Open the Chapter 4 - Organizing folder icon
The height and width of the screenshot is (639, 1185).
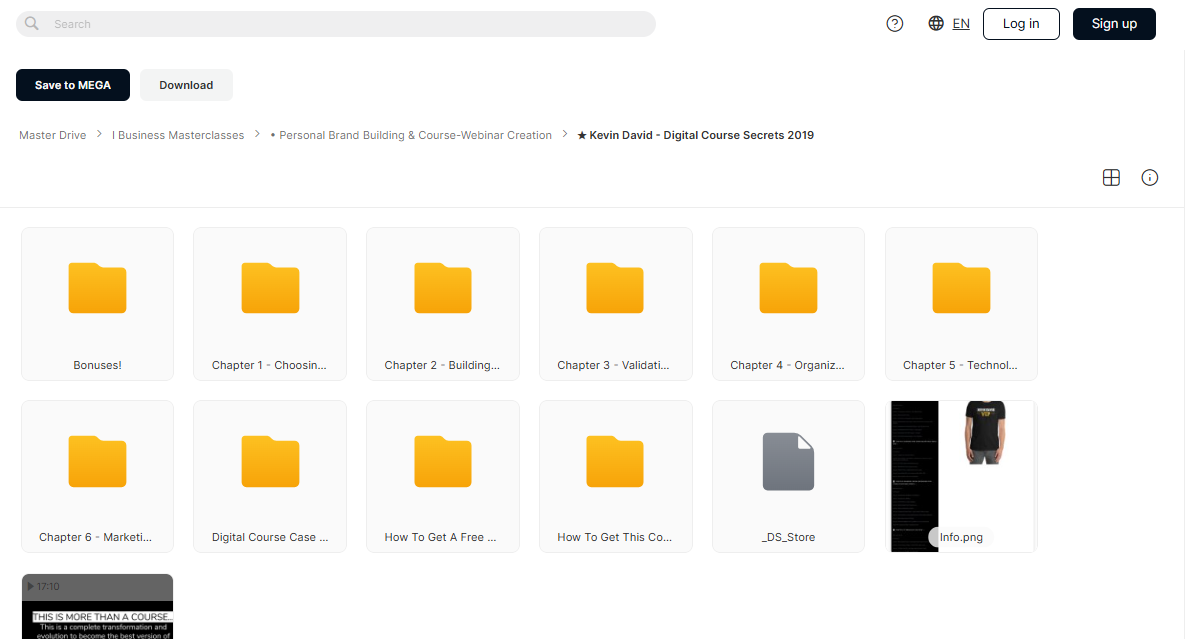pos(788,288)
